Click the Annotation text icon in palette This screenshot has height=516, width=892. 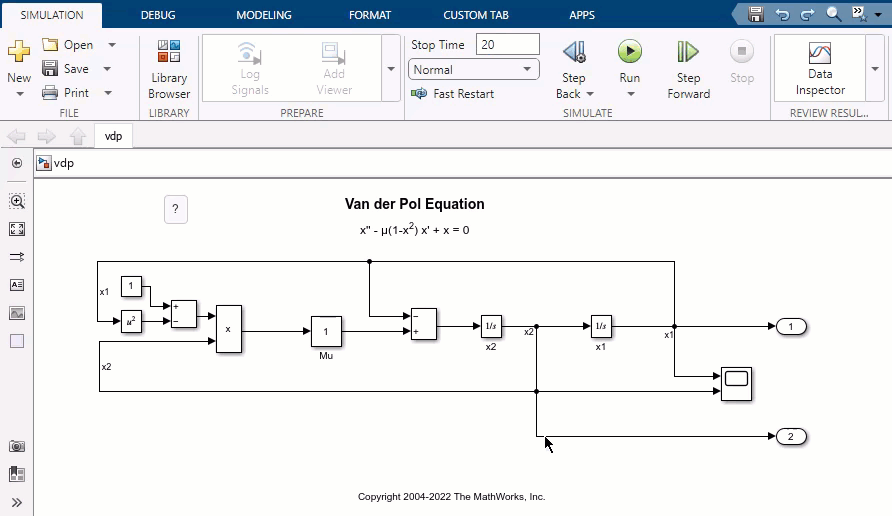[17, 285]
